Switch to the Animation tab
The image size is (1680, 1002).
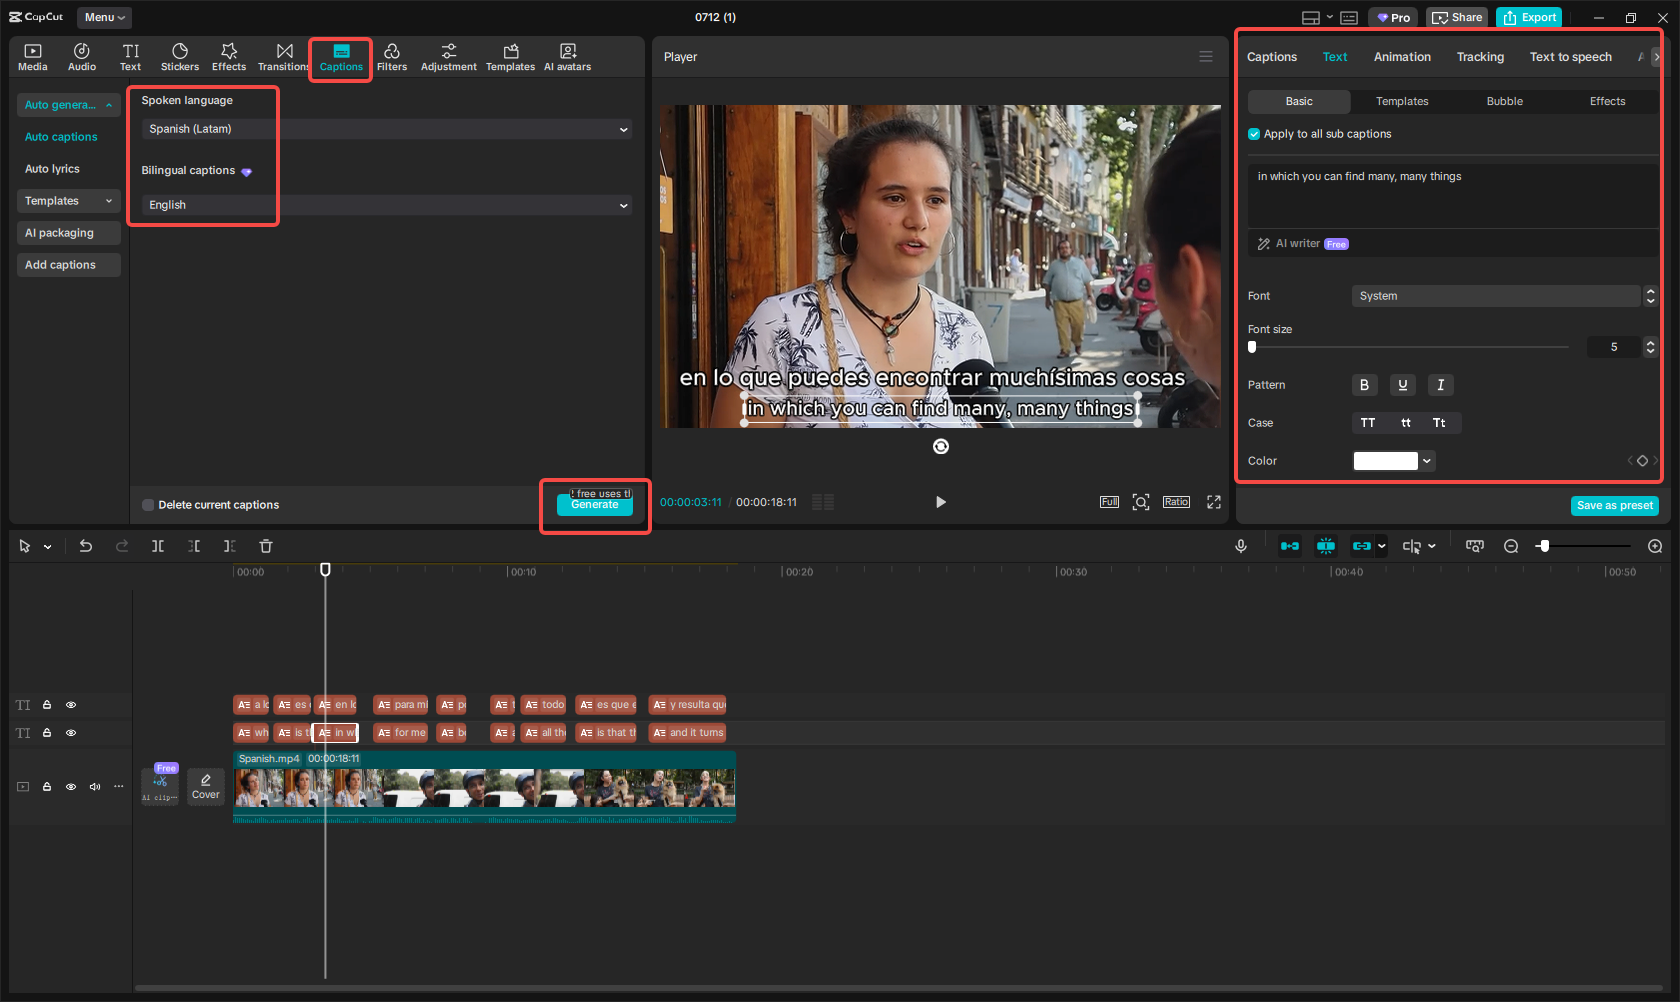point(1401,57)
